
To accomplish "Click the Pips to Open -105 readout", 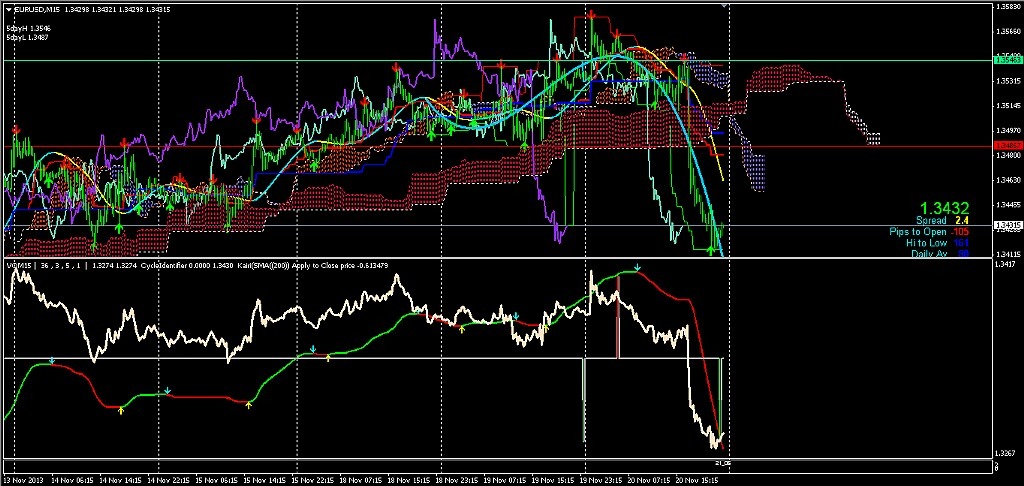I will coord(929,232).
